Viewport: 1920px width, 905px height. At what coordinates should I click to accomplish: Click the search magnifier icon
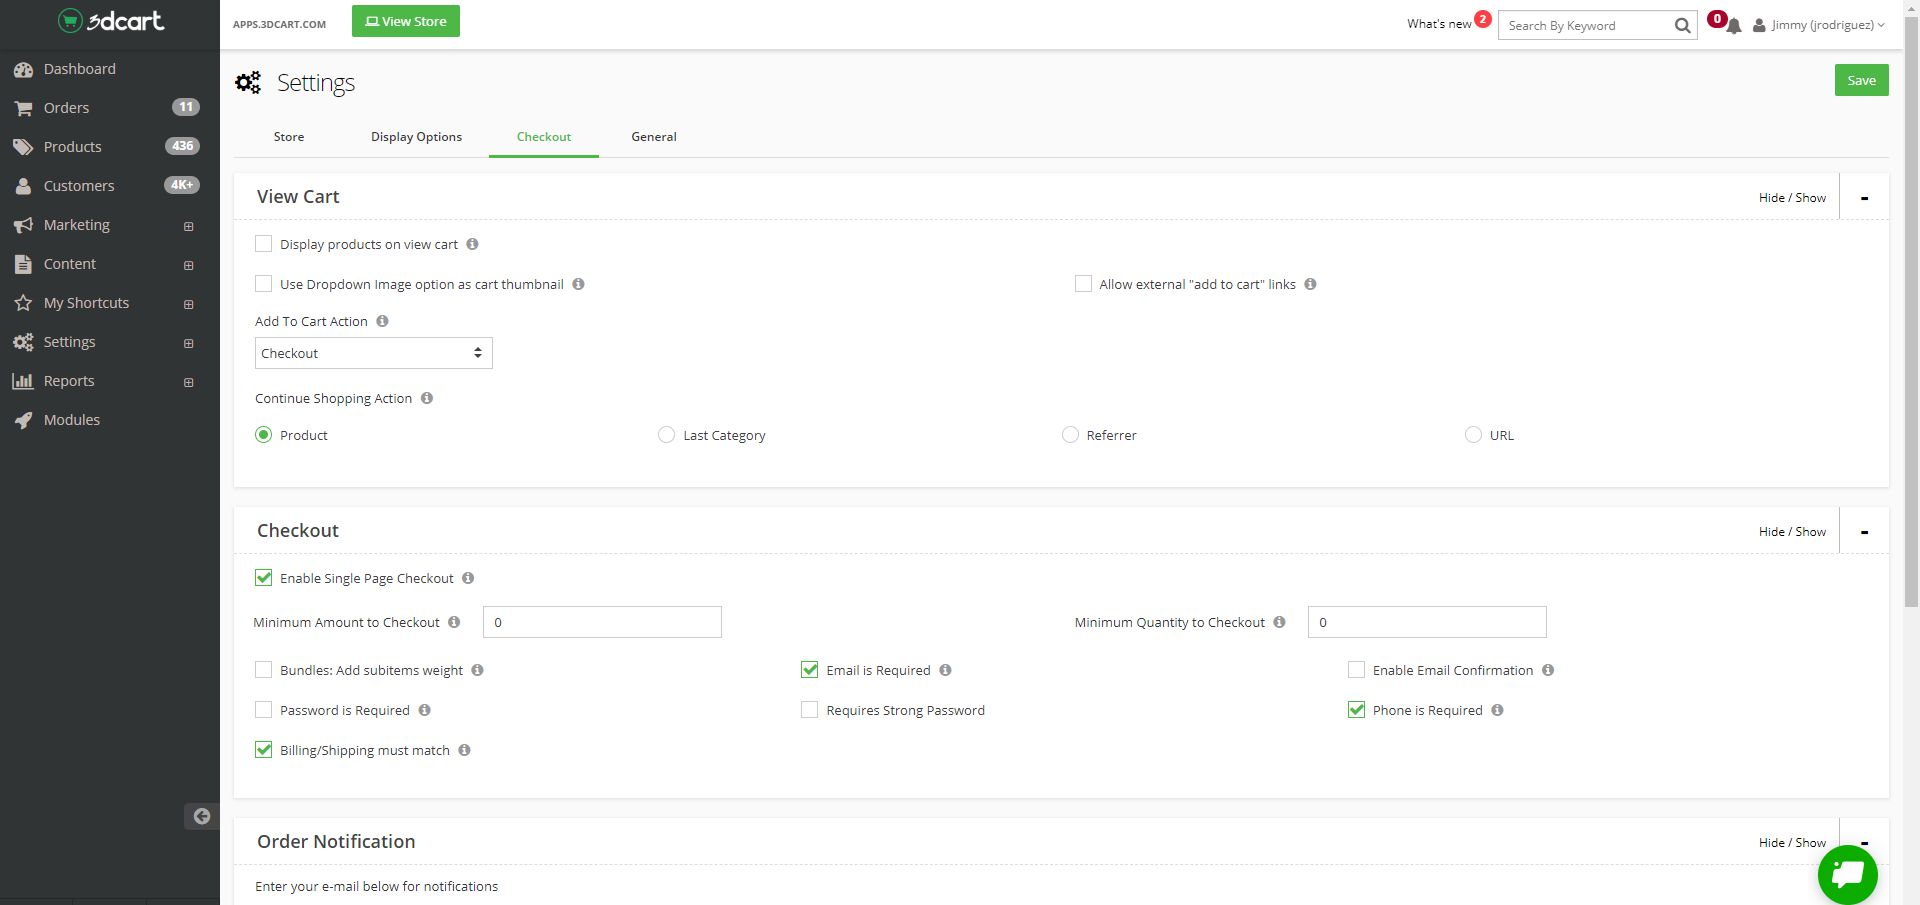point(1682,26)
